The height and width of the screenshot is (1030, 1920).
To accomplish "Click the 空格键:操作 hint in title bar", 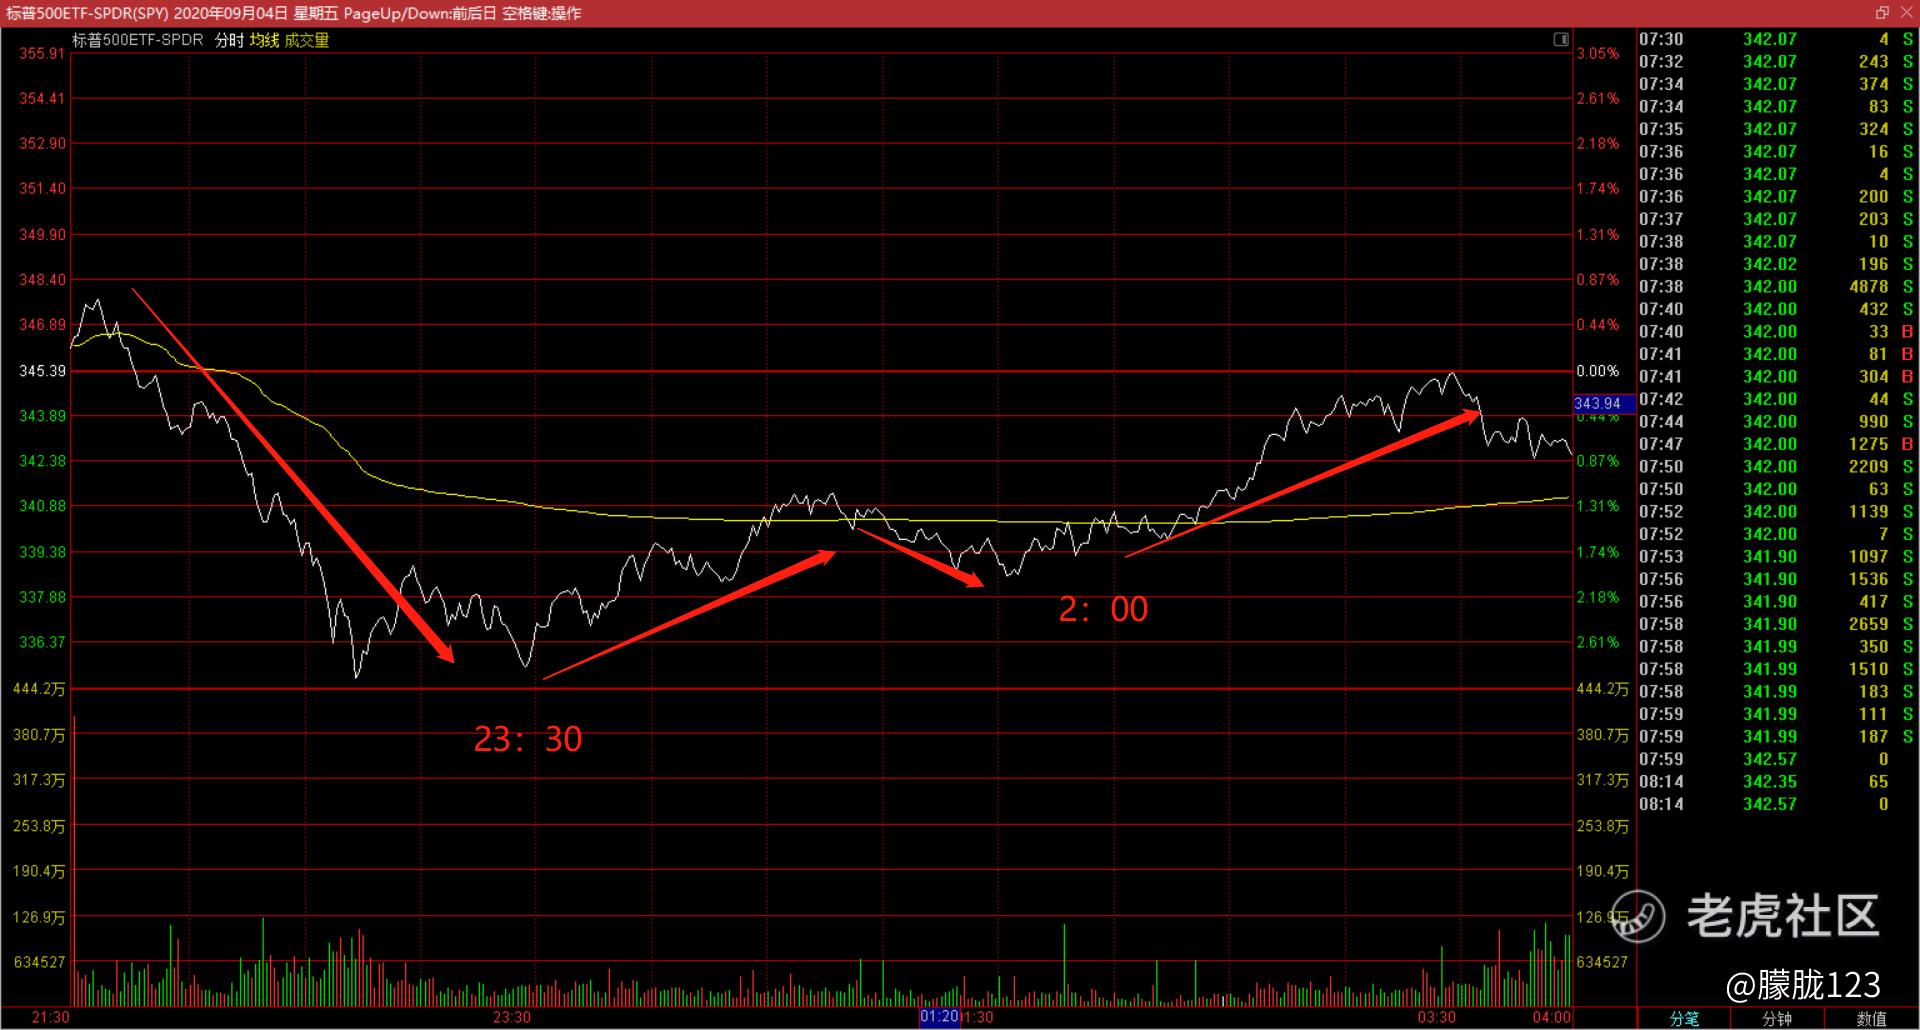I will (x=541, y=13).
